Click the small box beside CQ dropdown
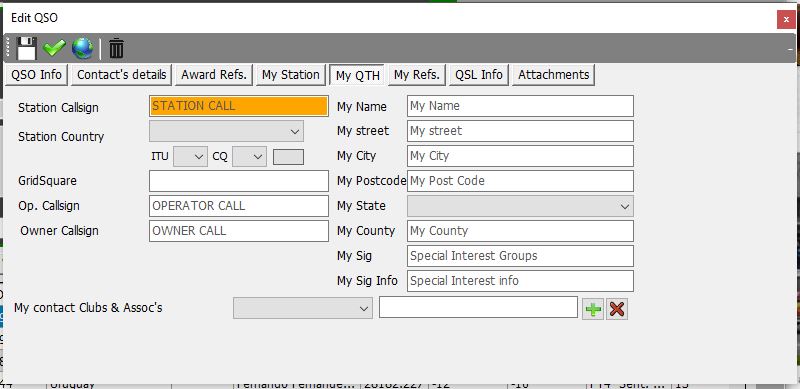800x389 pixels. 288,157
